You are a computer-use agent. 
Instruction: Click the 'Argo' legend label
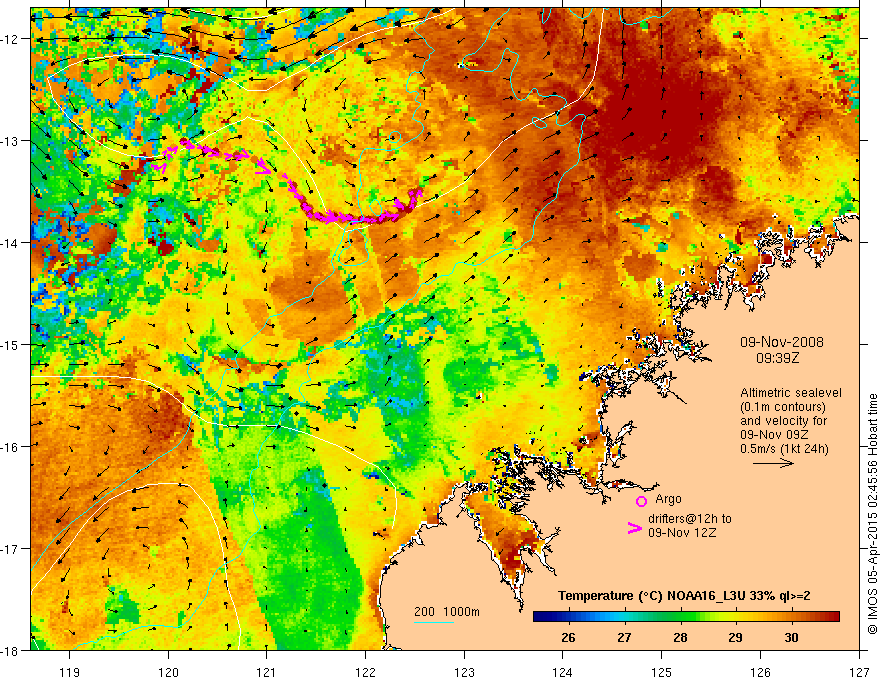click(x=668, y=499)
